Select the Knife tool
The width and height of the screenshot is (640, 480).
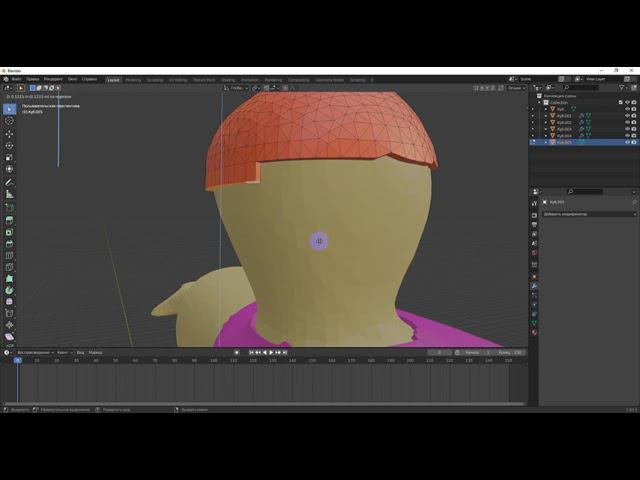tap(9, 267)
